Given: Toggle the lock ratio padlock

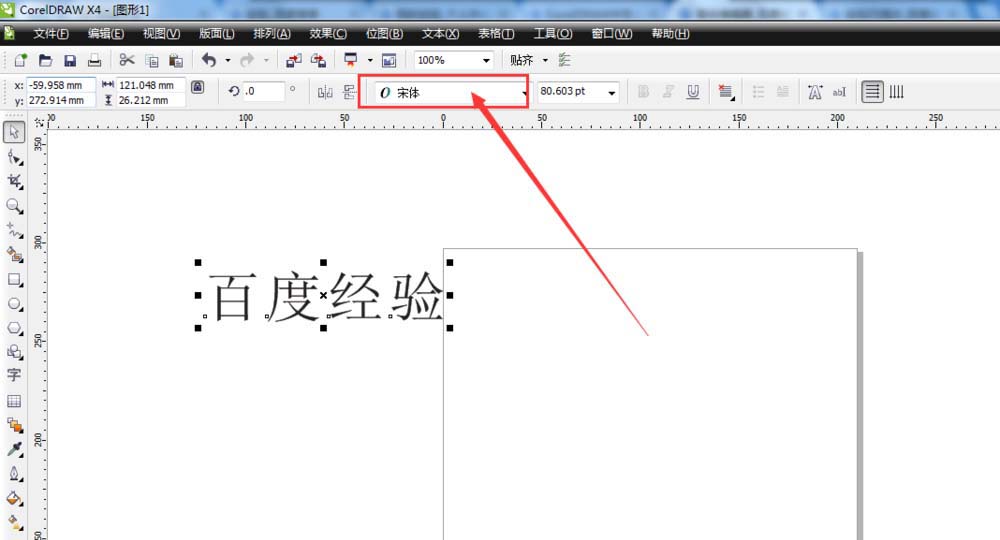Looking at the screenshot, I should coord(198,87).
